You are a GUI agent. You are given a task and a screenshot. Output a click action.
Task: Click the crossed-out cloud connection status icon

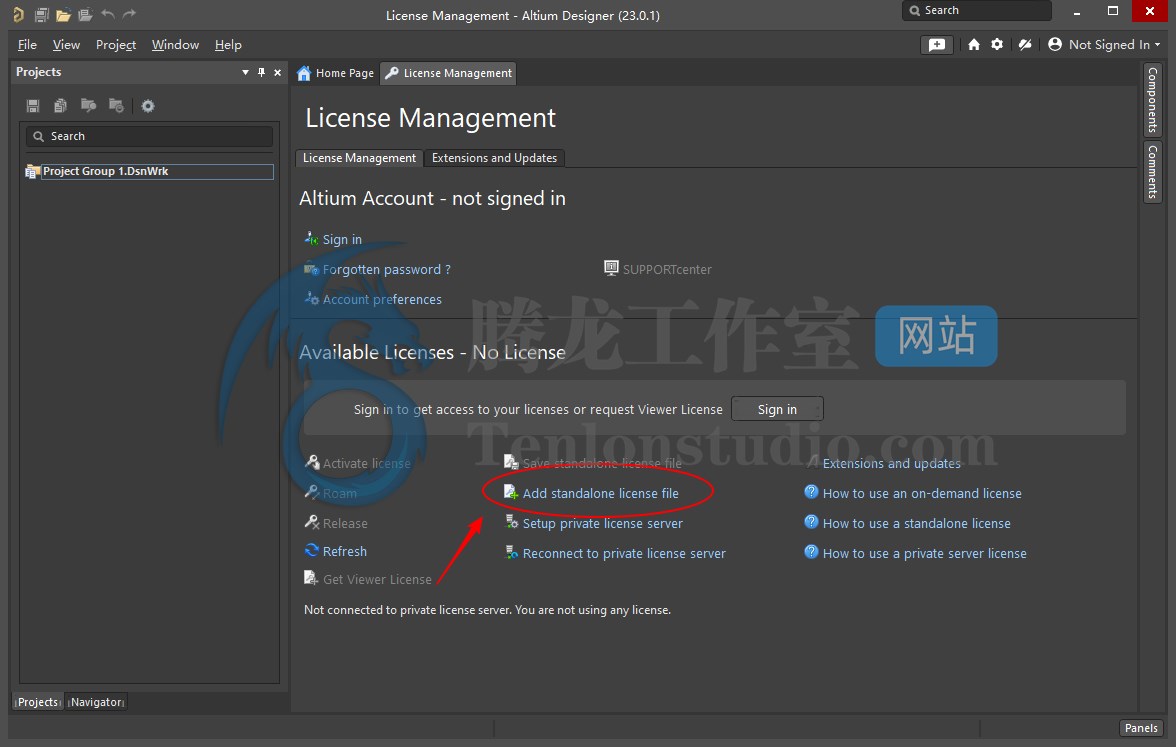(x=1024, y=44)
